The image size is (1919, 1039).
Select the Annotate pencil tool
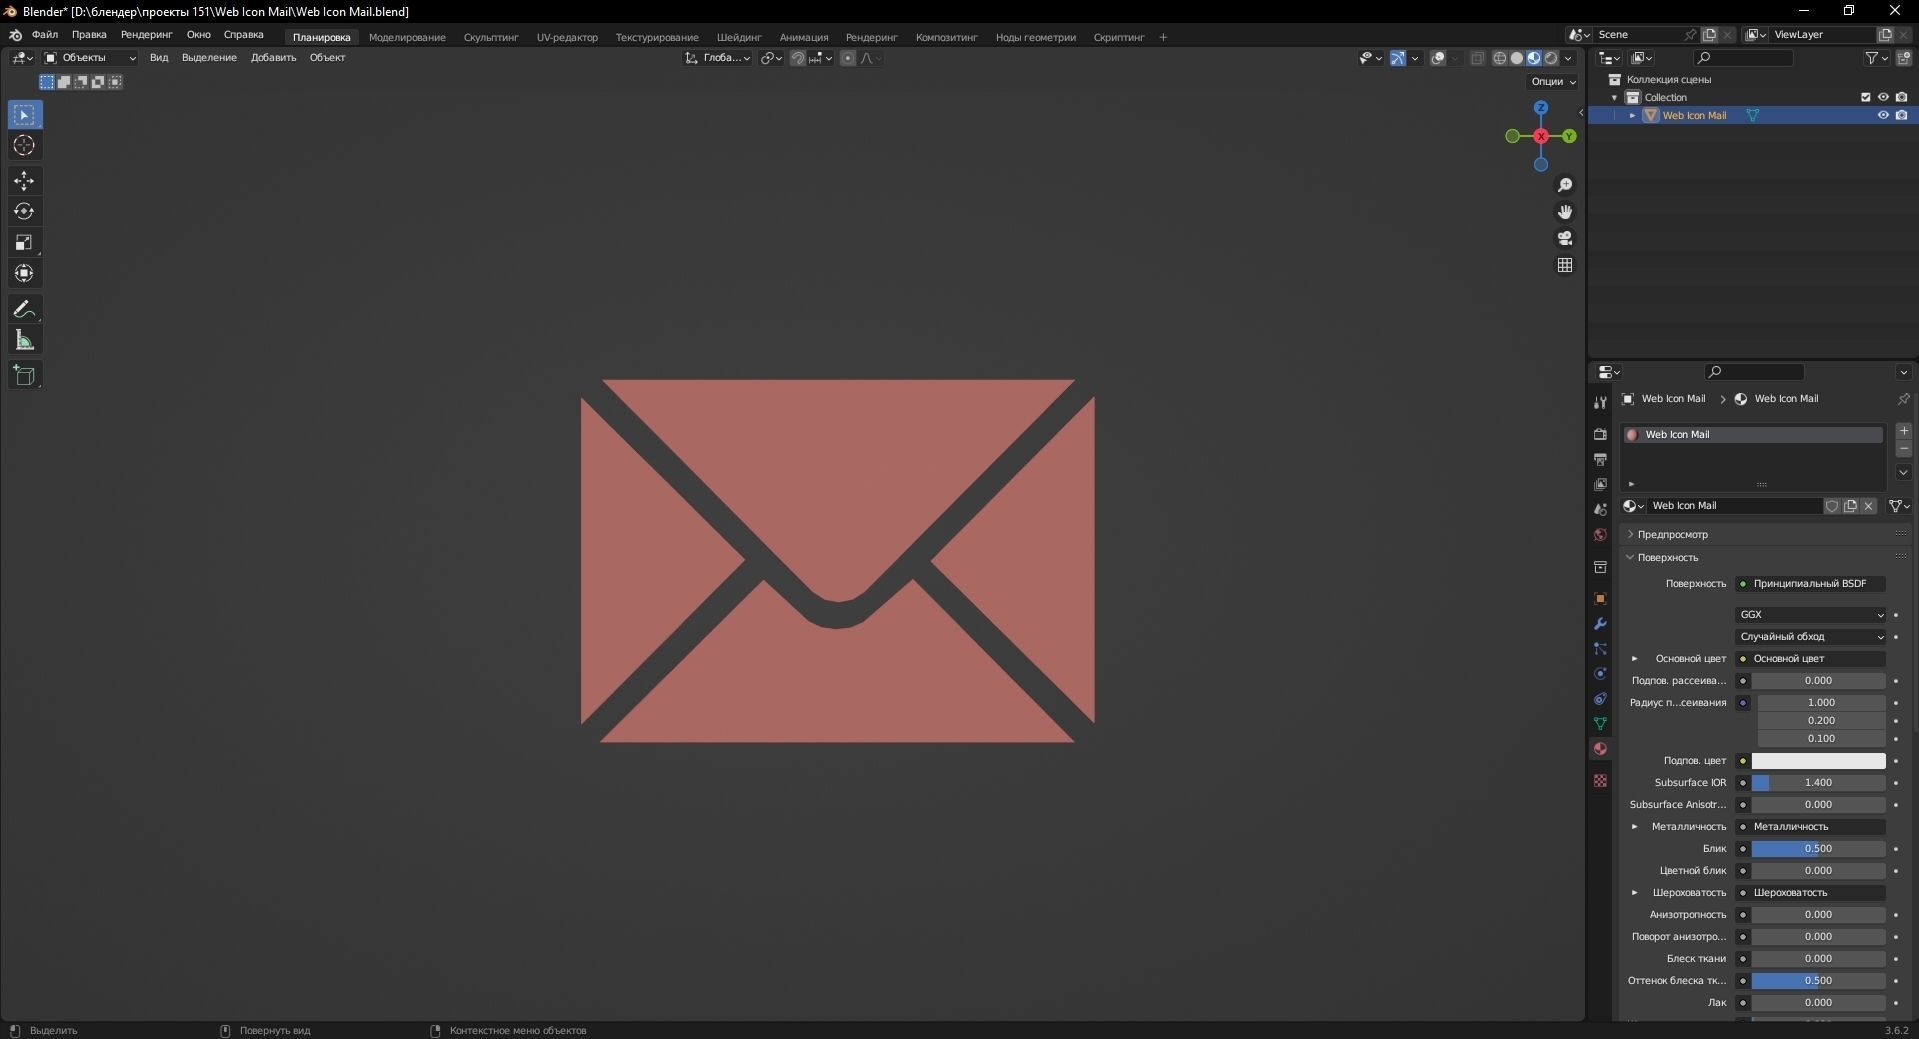(x=25, y=310)
